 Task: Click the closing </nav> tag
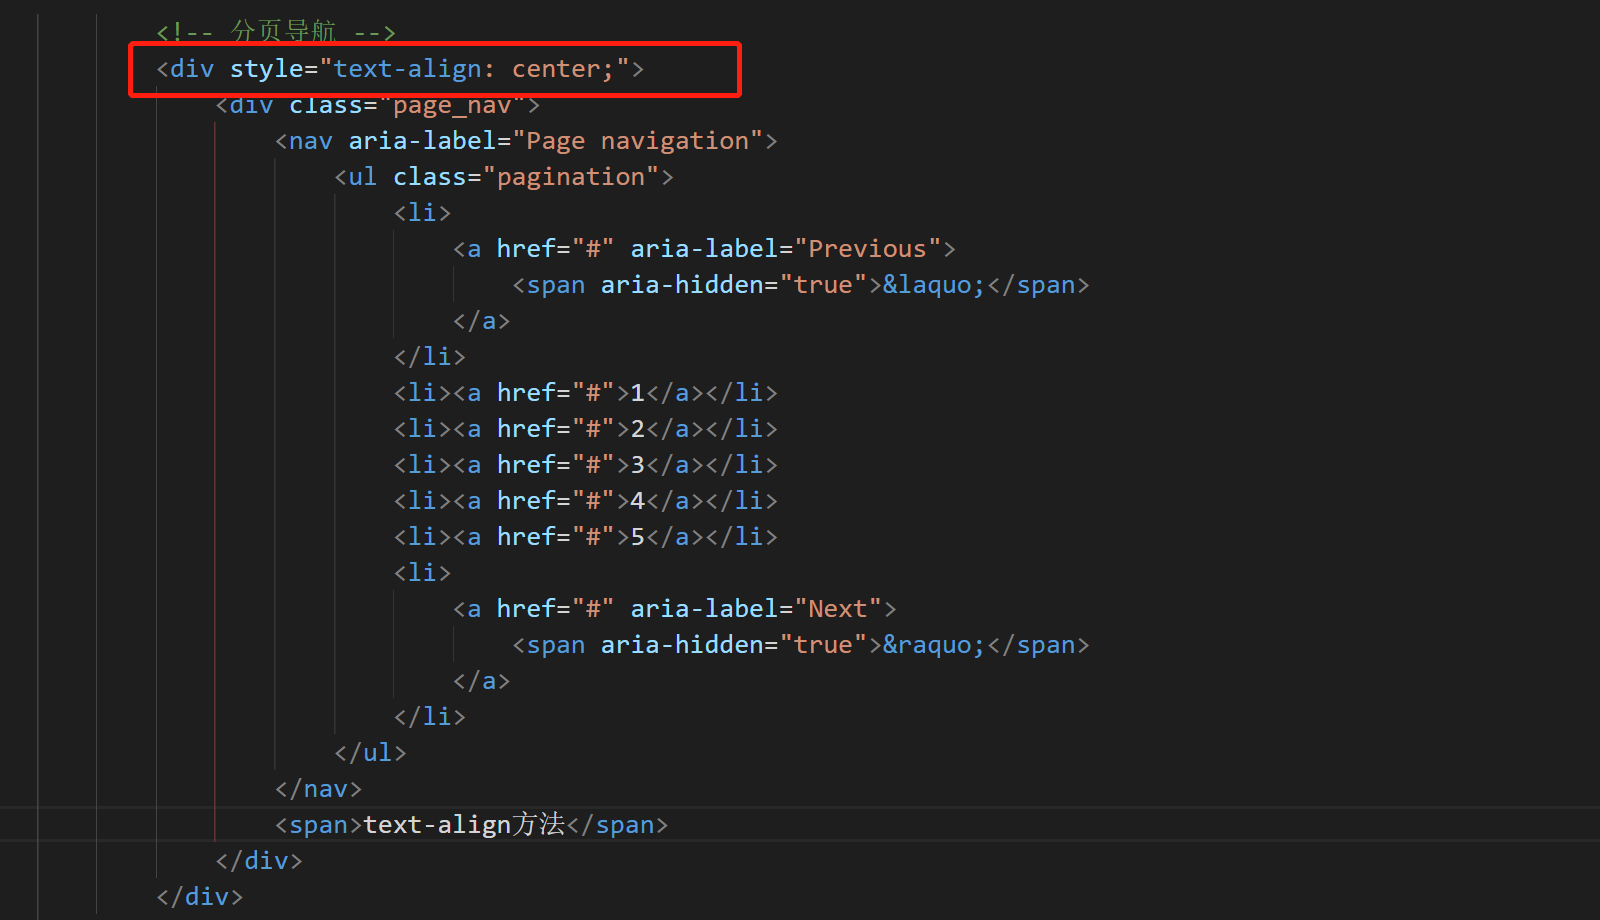(x=318, y=789)
